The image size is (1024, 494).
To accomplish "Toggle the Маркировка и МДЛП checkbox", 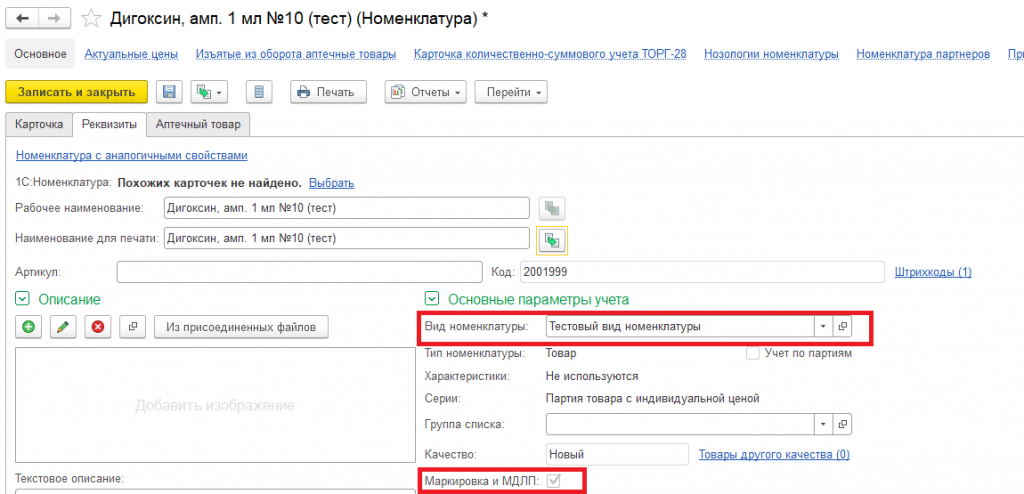I will pyautogui.click(x=554, y=482).
